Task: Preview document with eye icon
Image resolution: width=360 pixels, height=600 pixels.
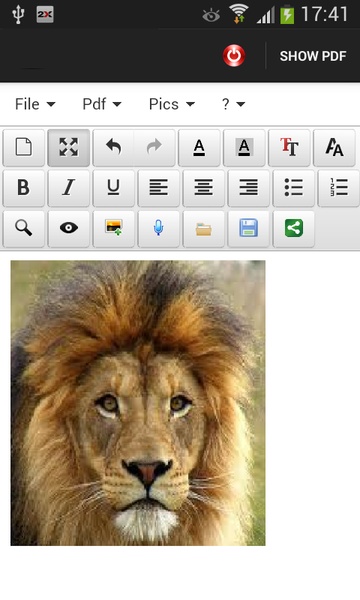Action: pyautogui.click(x=68, y=228)
